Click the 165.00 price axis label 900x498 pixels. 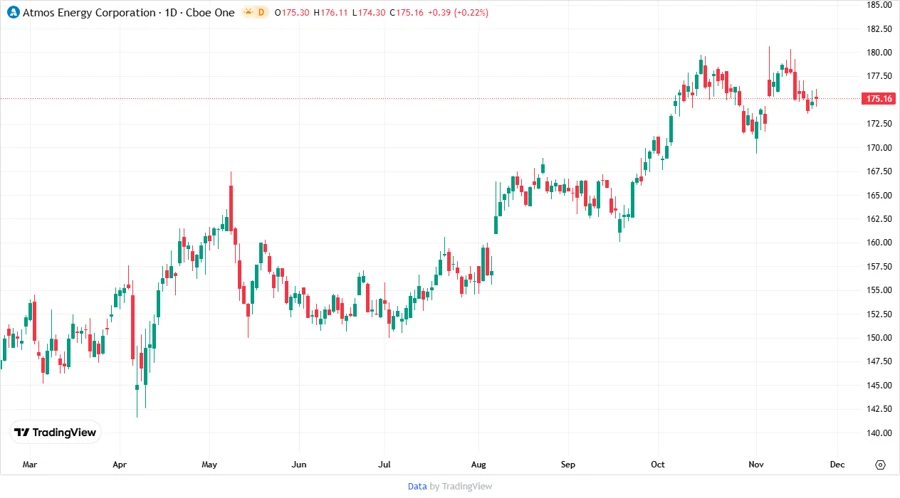pos(879,195)
